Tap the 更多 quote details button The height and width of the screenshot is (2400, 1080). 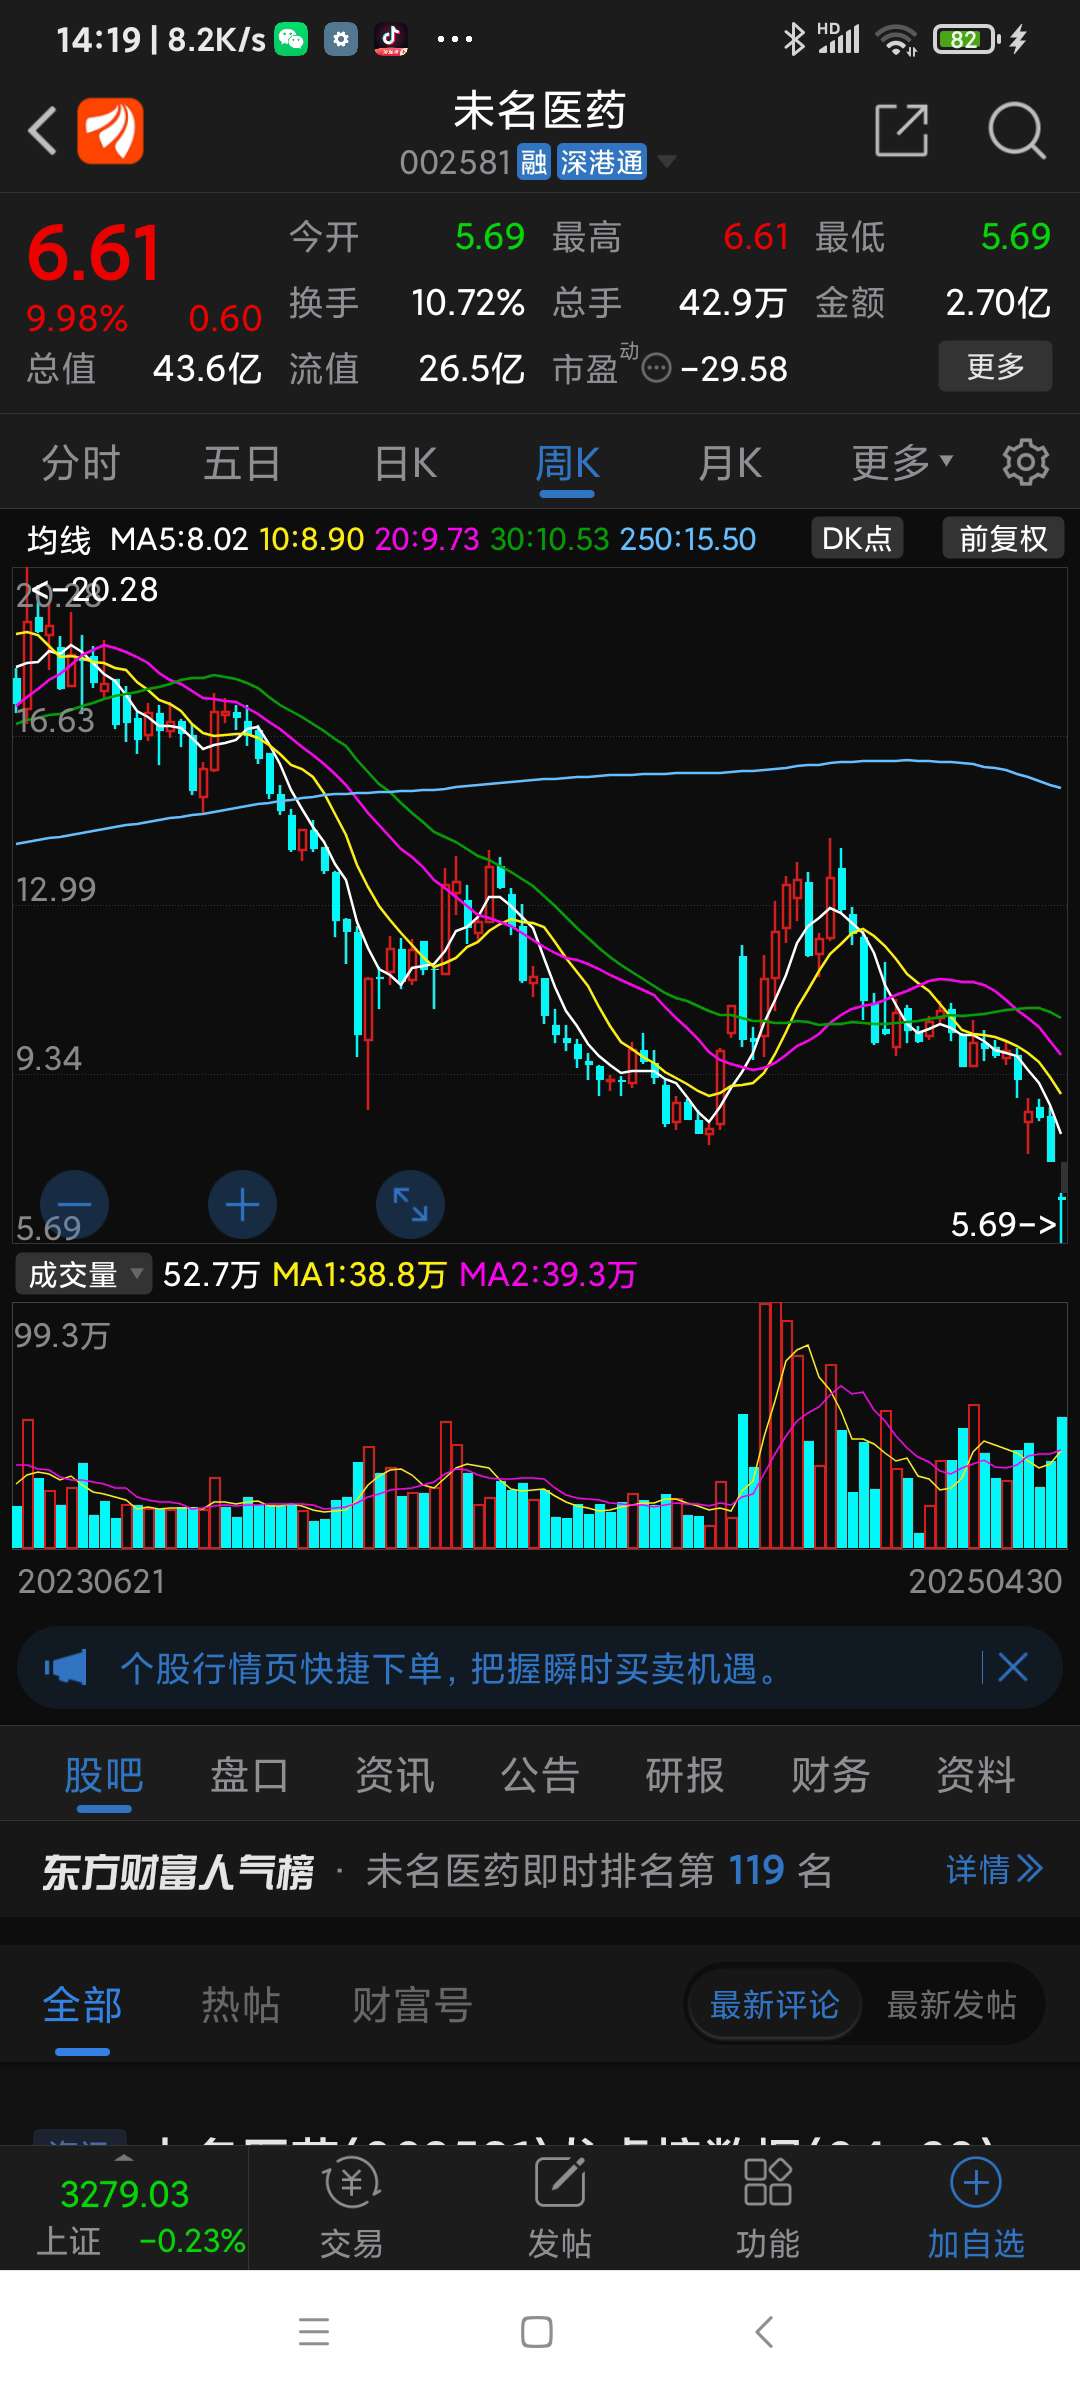pyautogui.click(x=995, y=366)
